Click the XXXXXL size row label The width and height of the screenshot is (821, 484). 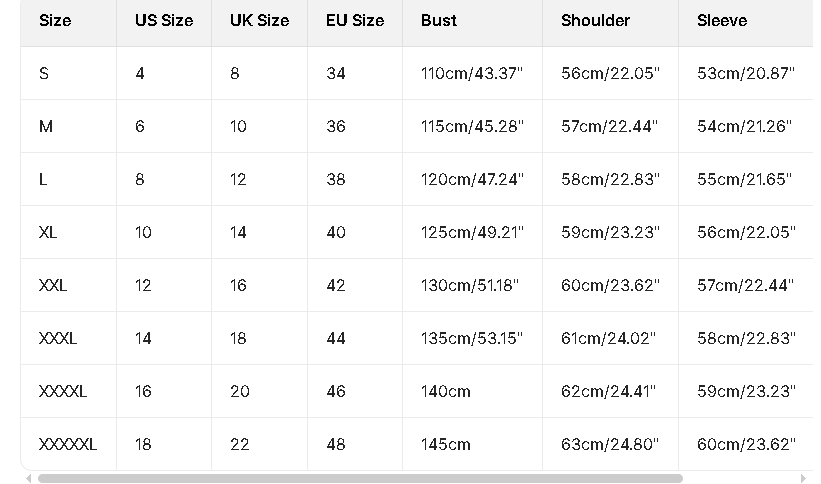click(68, 444)
